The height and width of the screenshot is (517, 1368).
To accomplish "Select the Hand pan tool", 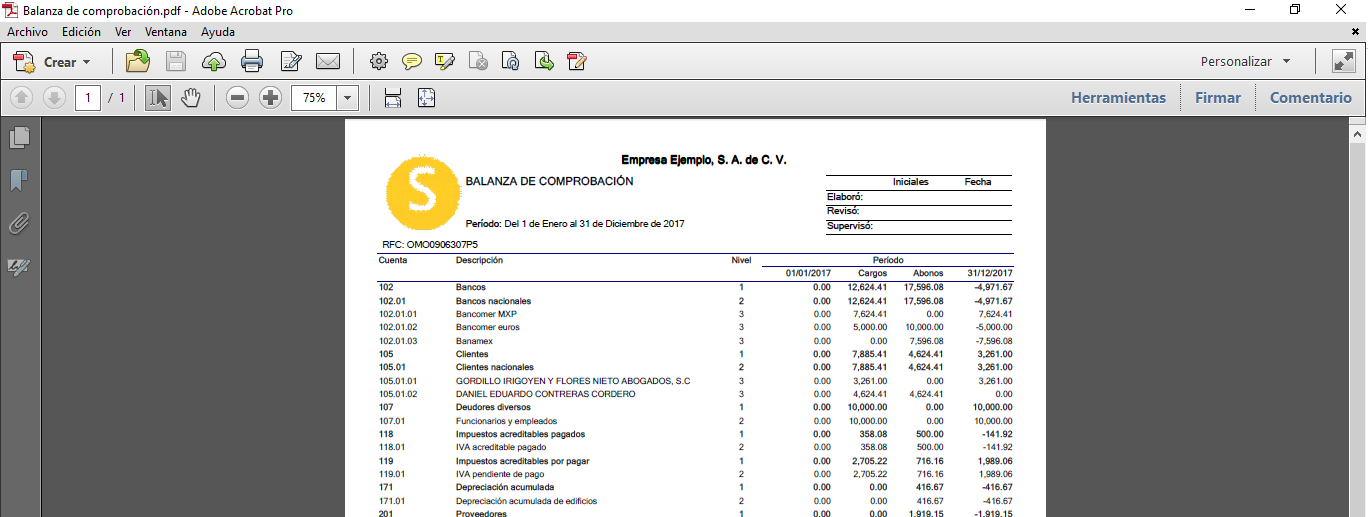I will click(191, 98).
